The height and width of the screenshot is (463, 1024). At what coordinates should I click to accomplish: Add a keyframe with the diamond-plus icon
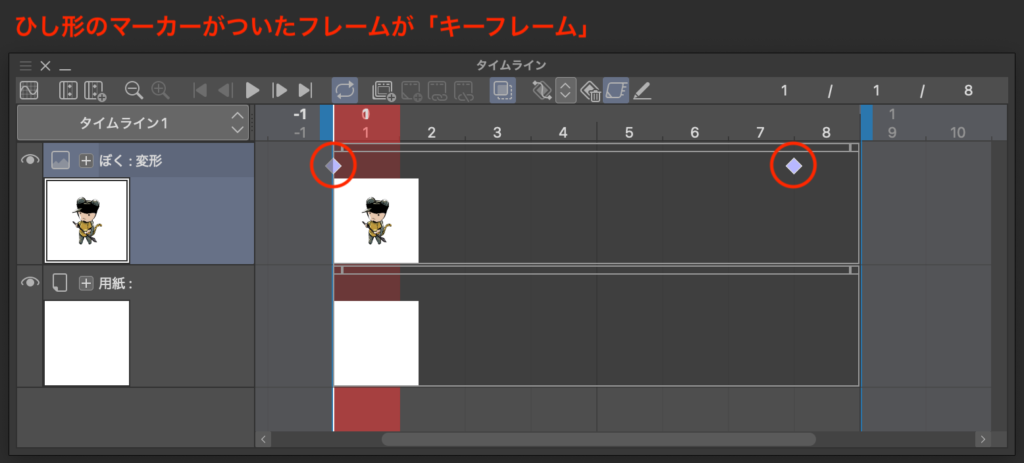541,90
